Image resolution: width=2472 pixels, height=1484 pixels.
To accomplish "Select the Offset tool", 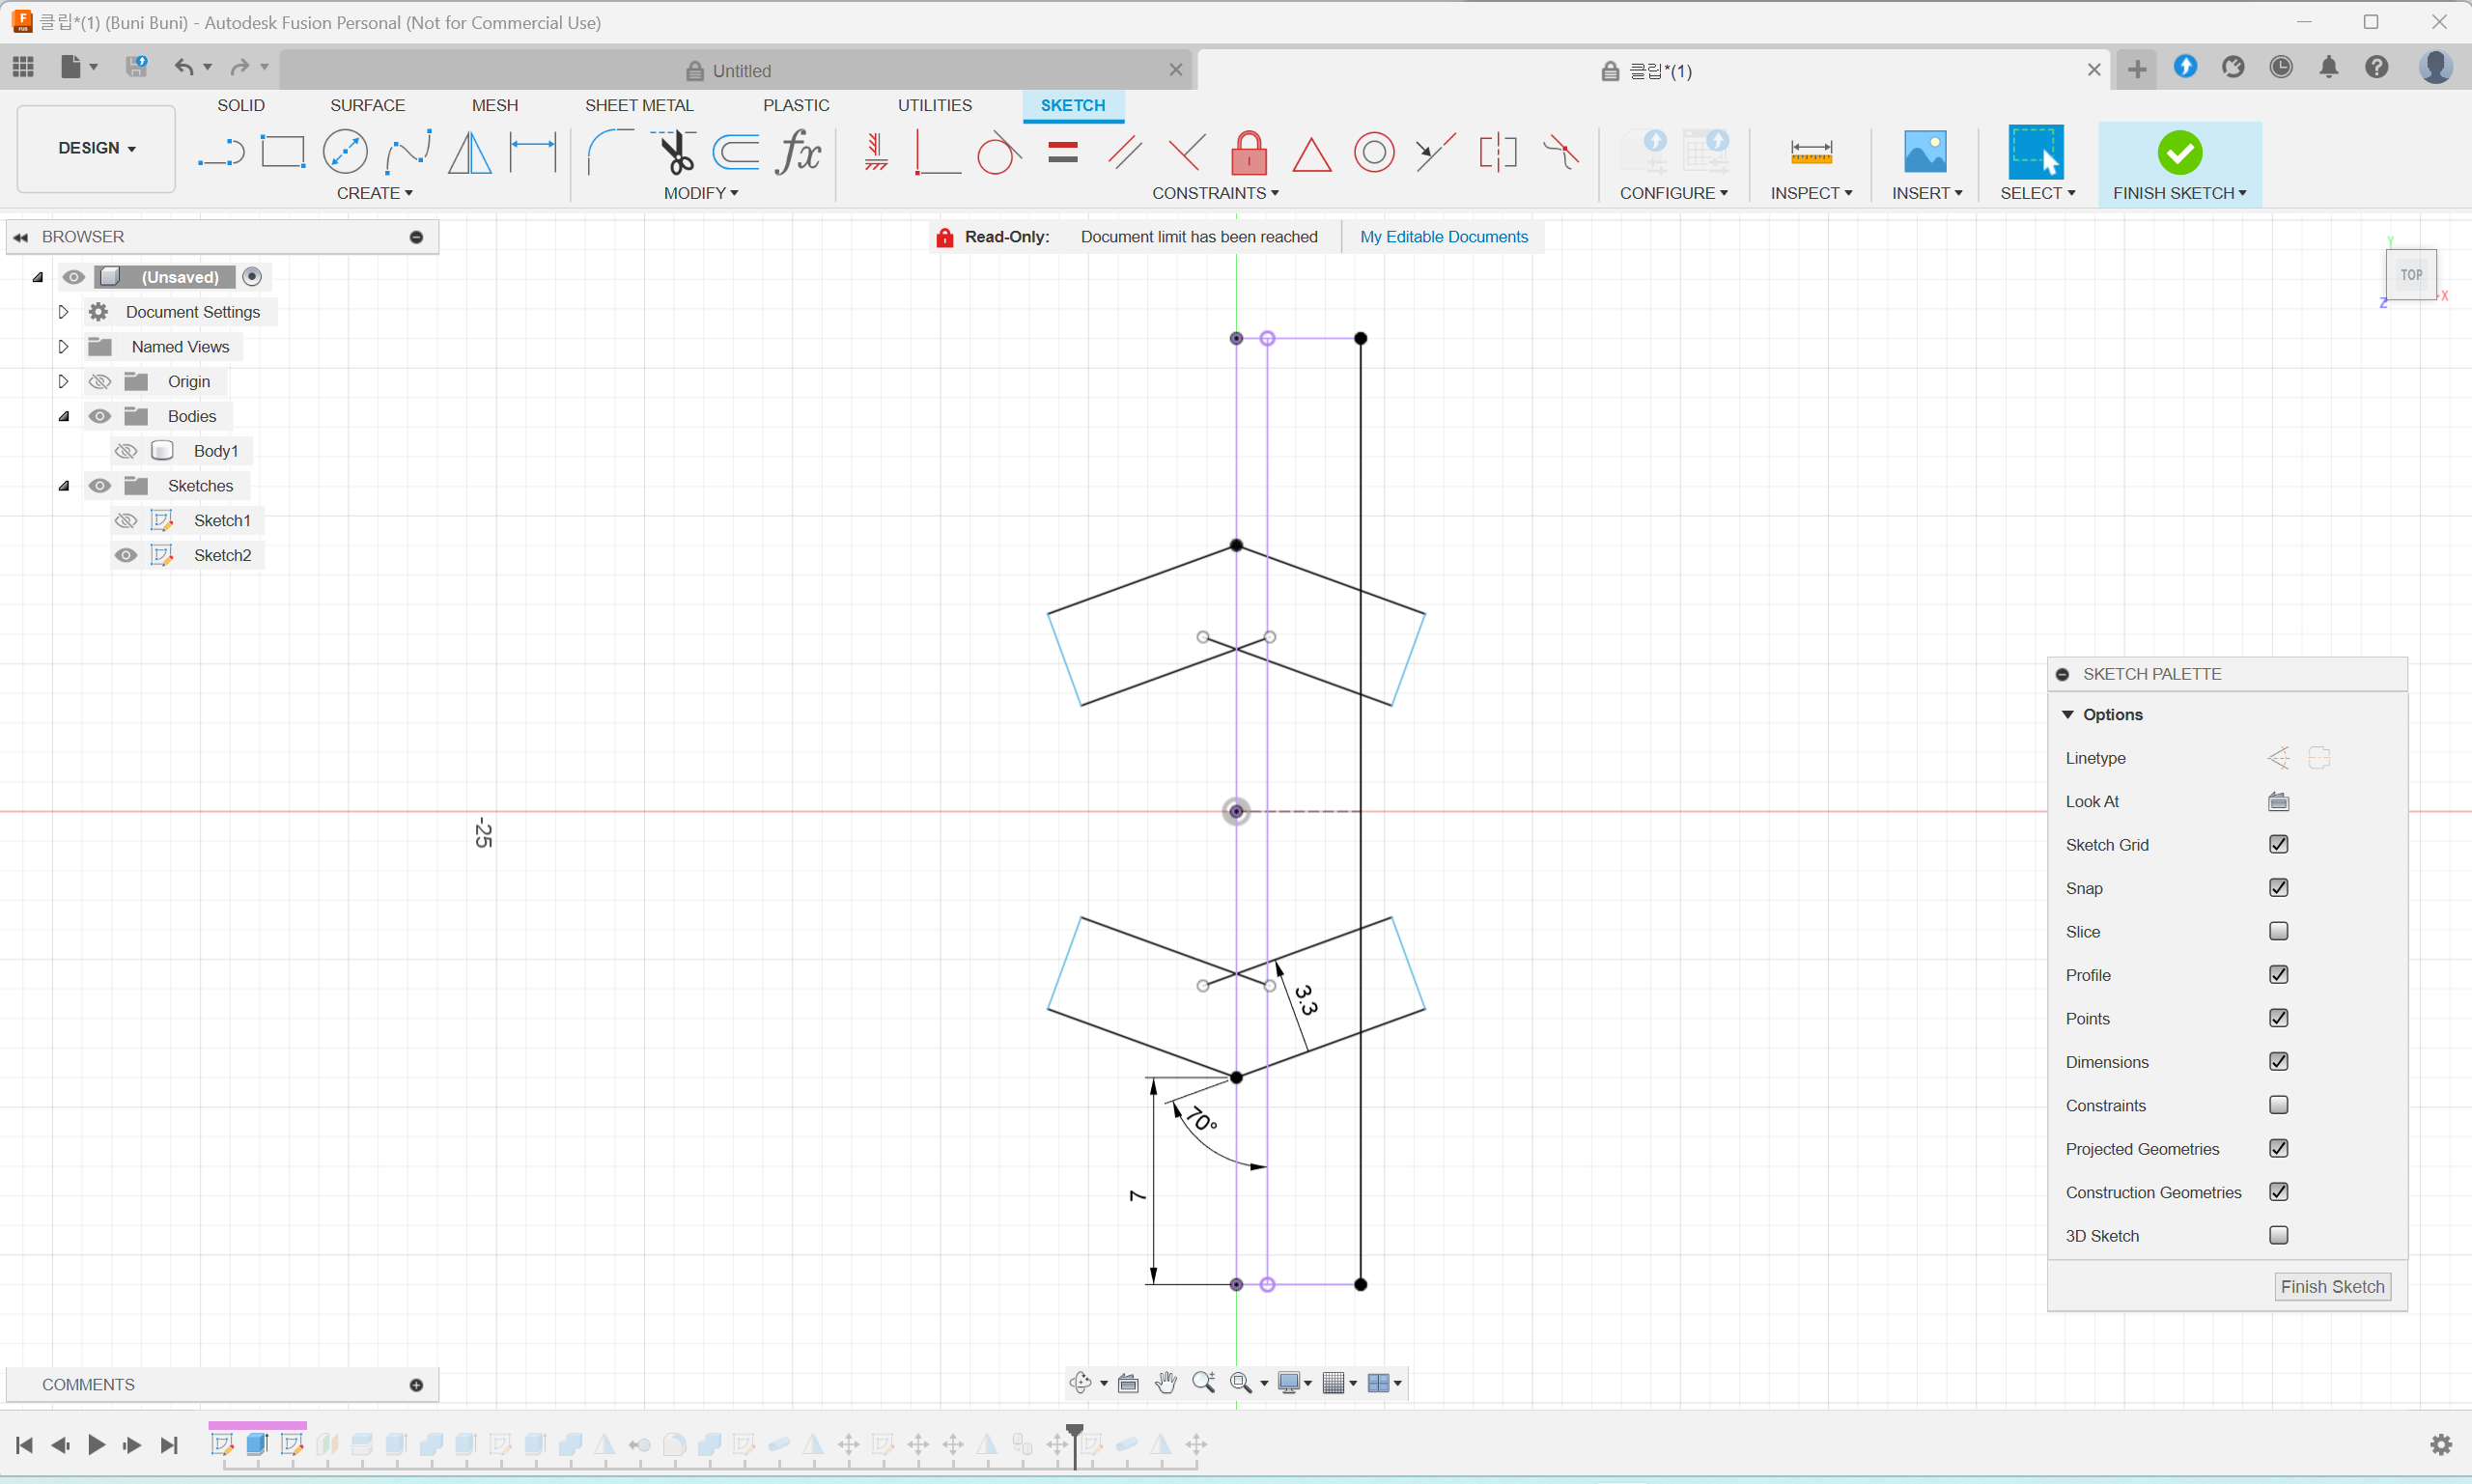I will coord(736,152).
